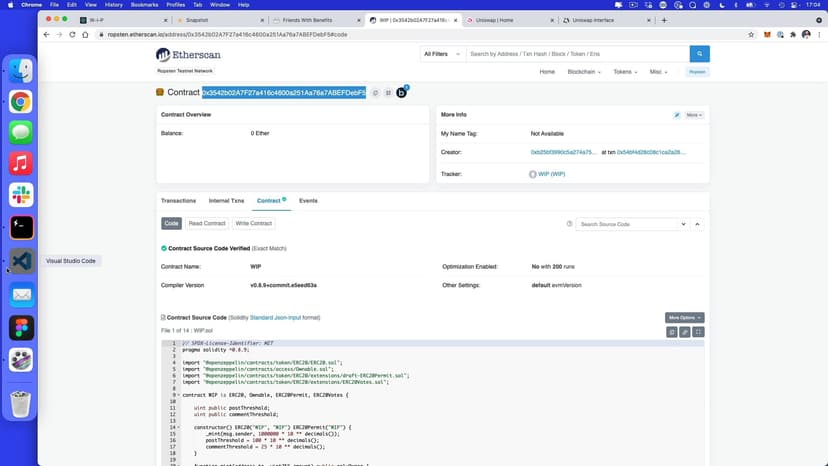The height and width of the screenshot is (466, 828).
Task: Click the source code permalink icon
Action: pyautogui.click(x=685, y=331)
